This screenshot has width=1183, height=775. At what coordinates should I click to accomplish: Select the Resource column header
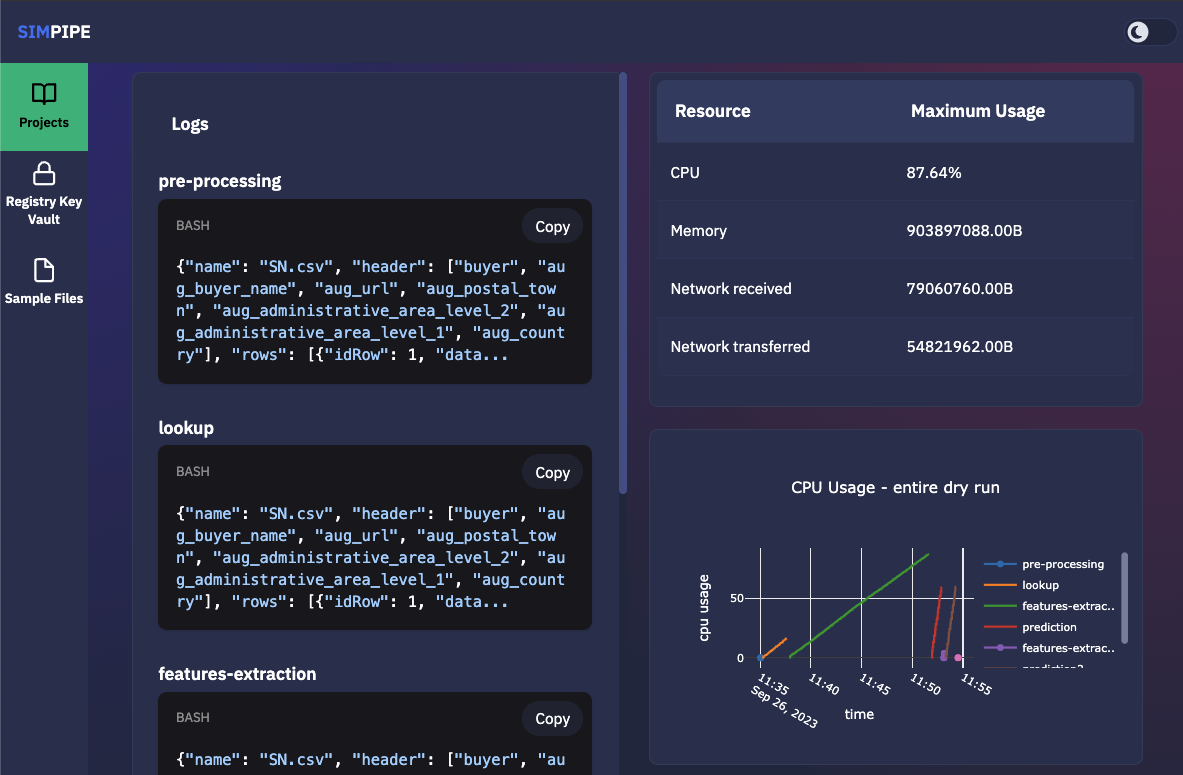pos(713,111)
